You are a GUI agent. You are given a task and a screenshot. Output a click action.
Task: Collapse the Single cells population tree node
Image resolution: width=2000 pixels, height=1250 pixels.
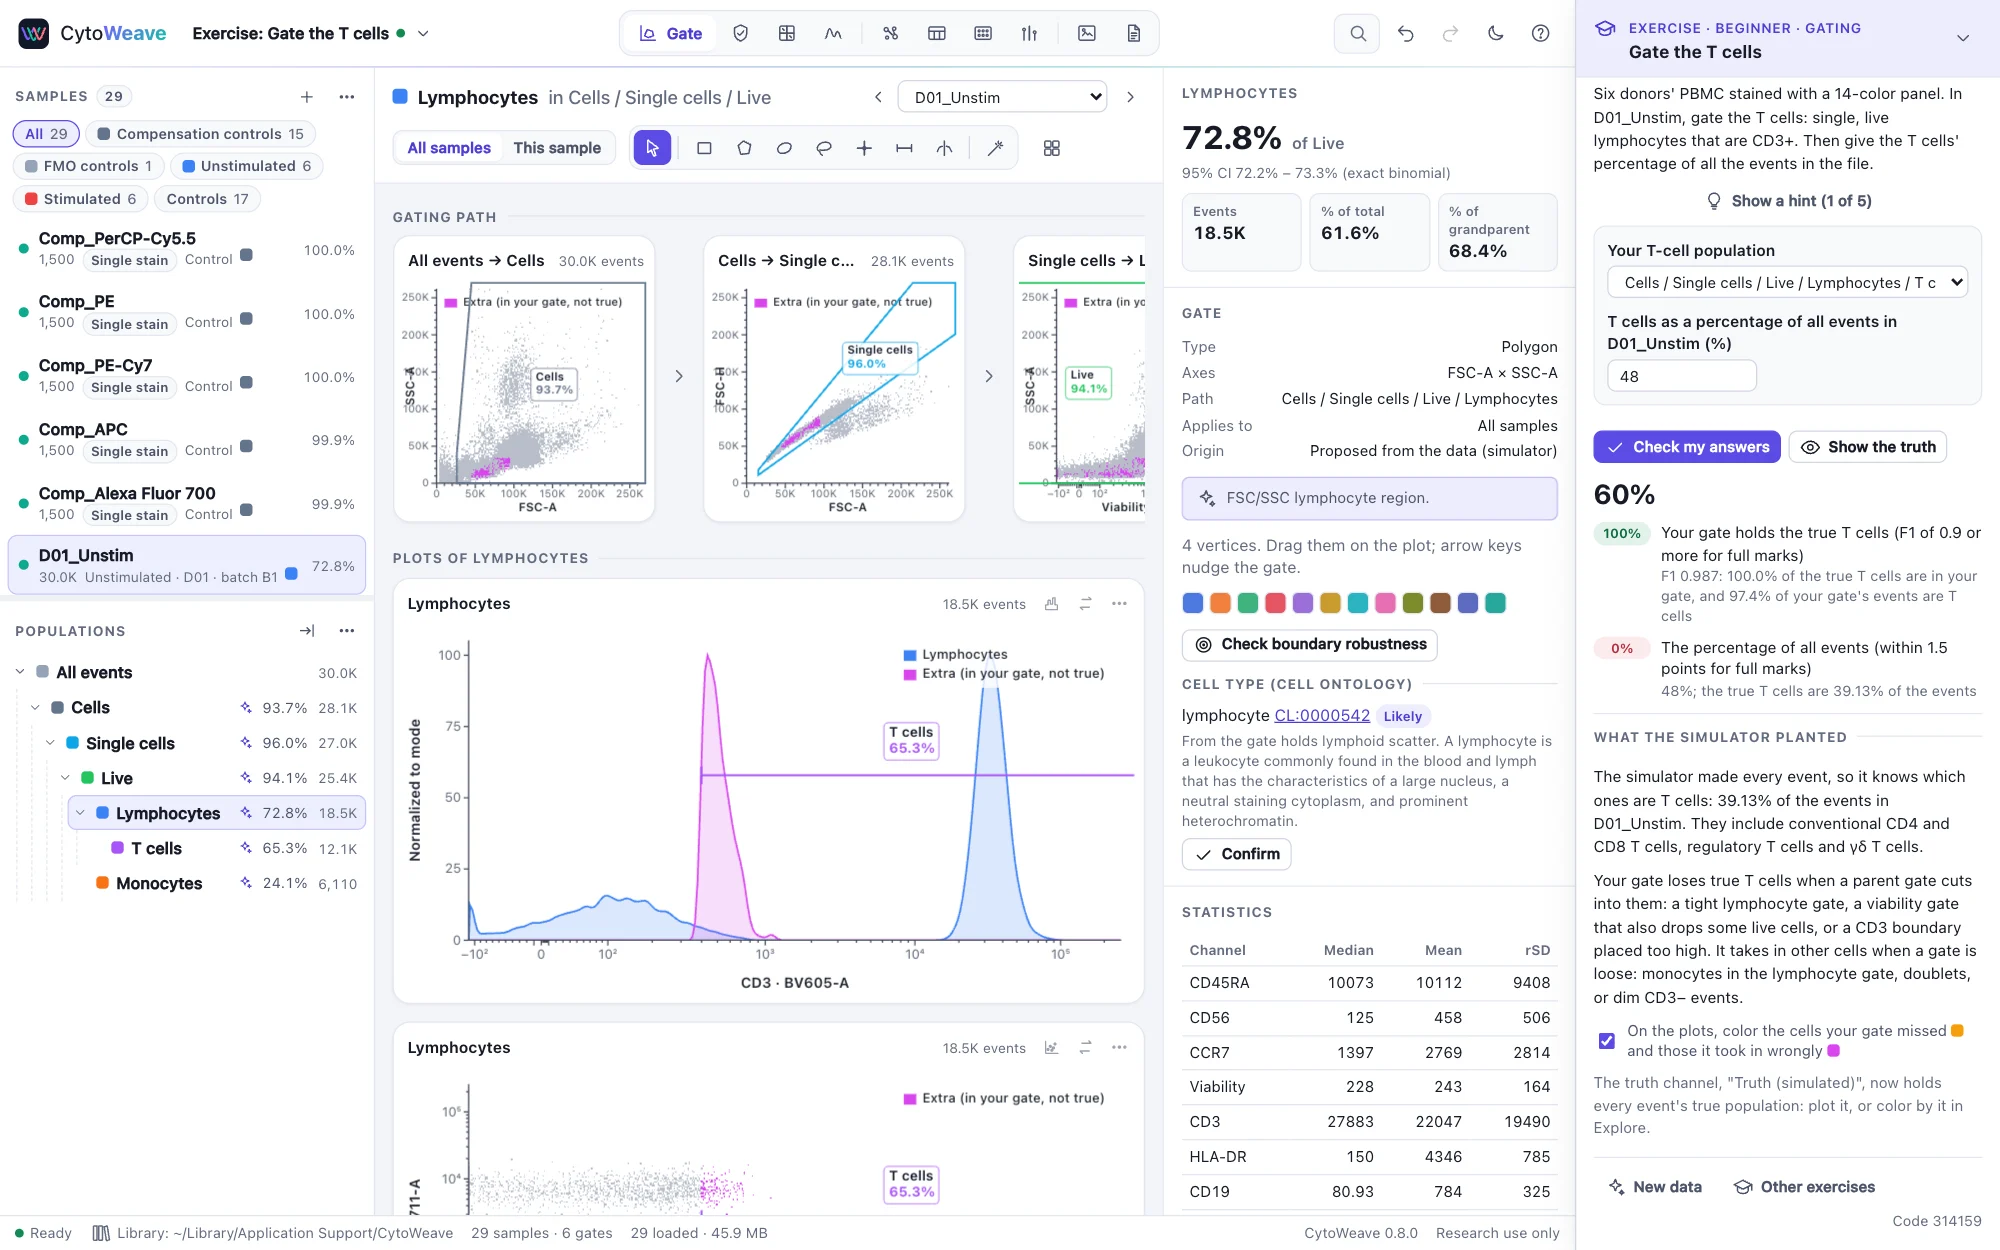pyautogui.click(x=50, y=743)
